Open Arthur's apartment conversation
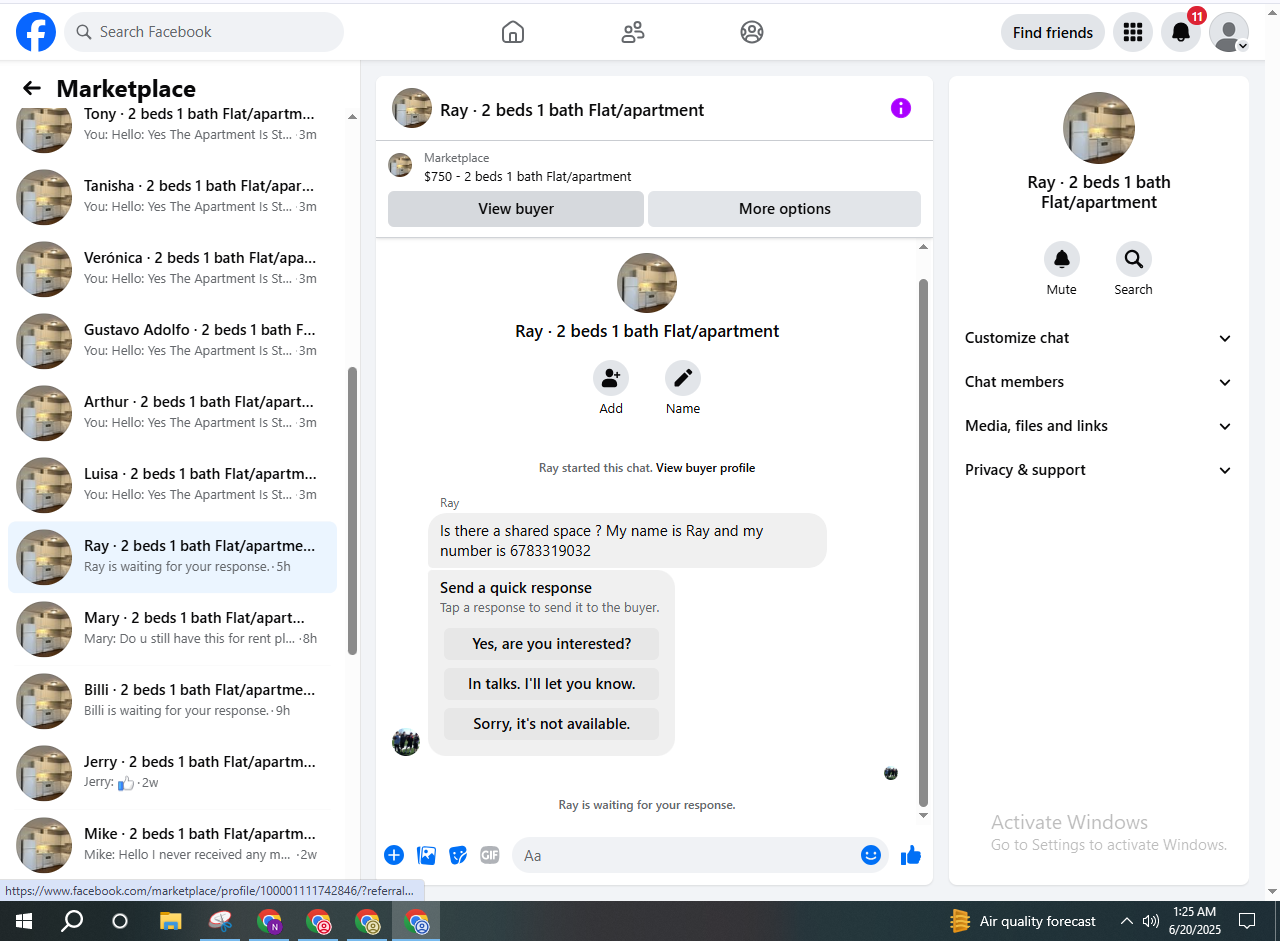Screen dimensions: 1280x941 [172, 413]
